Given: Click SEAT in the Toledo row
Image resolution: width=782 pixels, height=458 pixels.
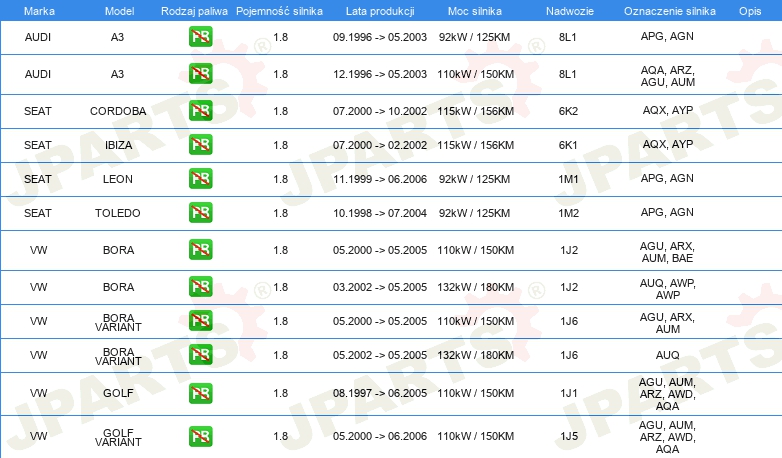Looking at the screenshot, I should (x=38, y=213).
